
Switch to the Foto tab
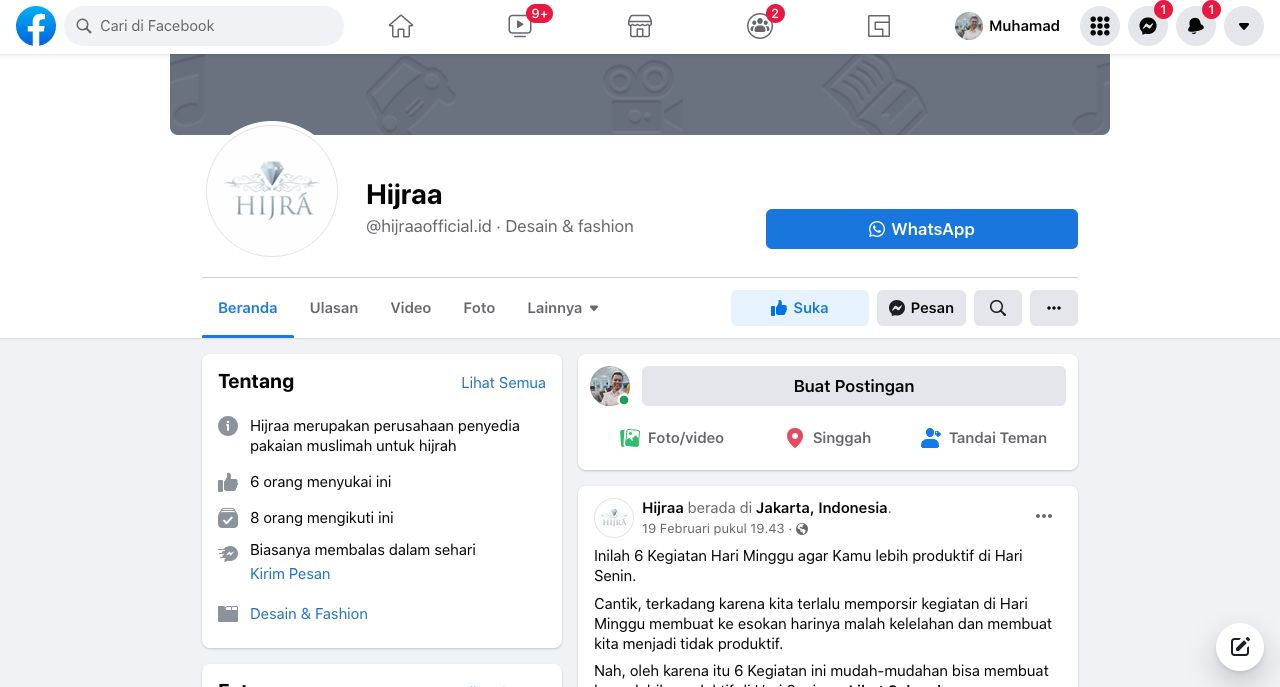[479, 308]
